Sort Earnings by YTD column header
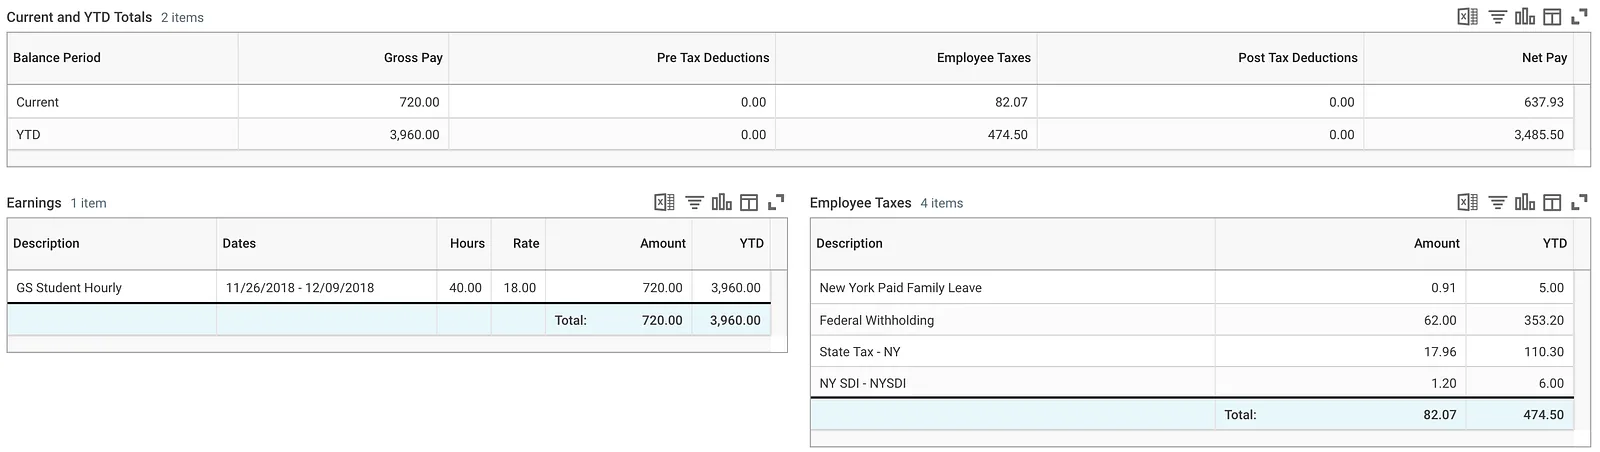1600x452 pixels. [732, 244]
